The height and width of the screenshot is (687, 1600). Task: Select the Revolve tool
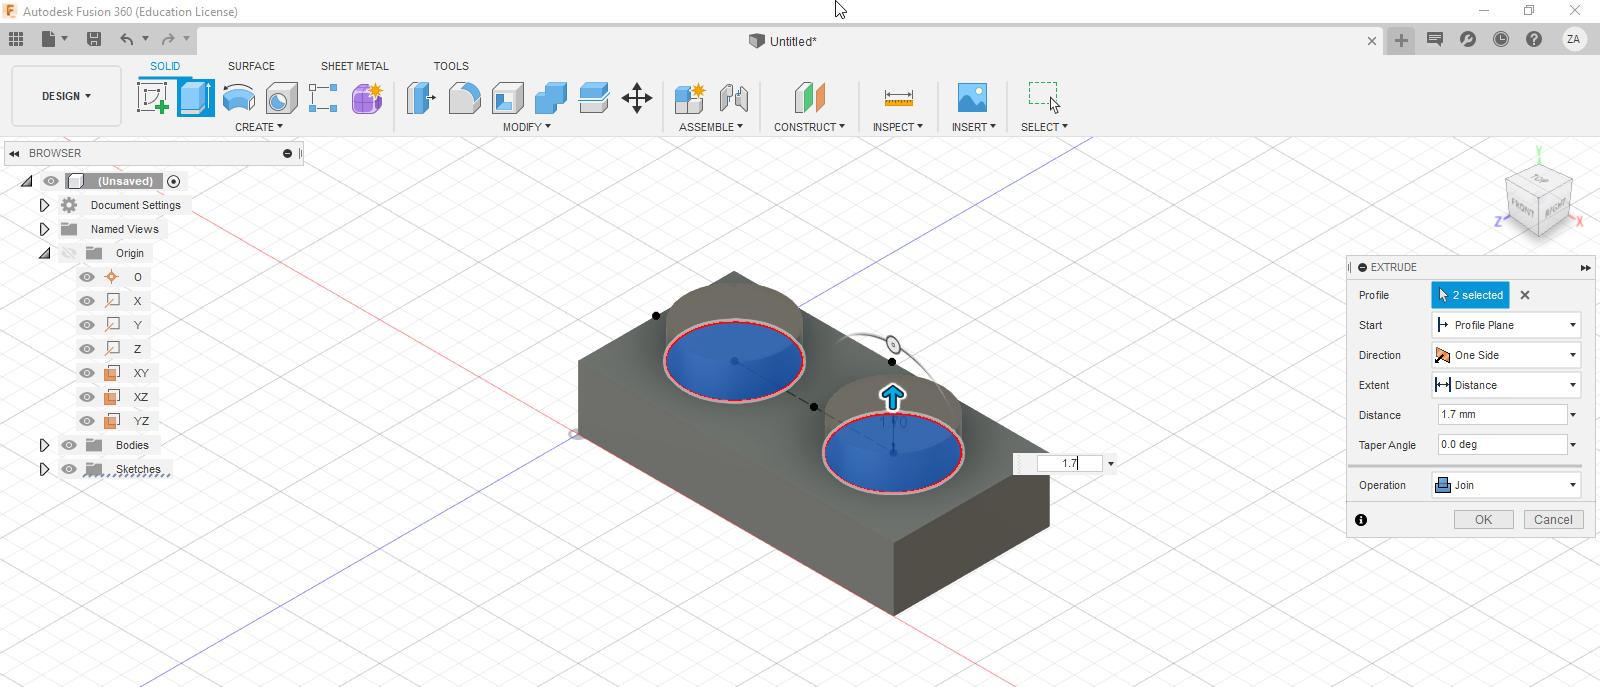click(x=239, y=98)
